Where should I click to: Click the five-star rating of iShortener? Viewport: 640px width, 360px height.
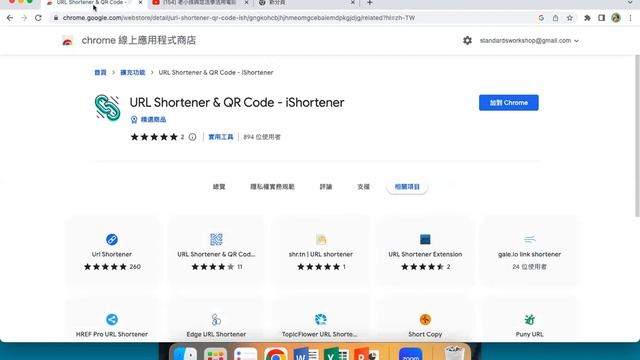(x=154, y=137)
